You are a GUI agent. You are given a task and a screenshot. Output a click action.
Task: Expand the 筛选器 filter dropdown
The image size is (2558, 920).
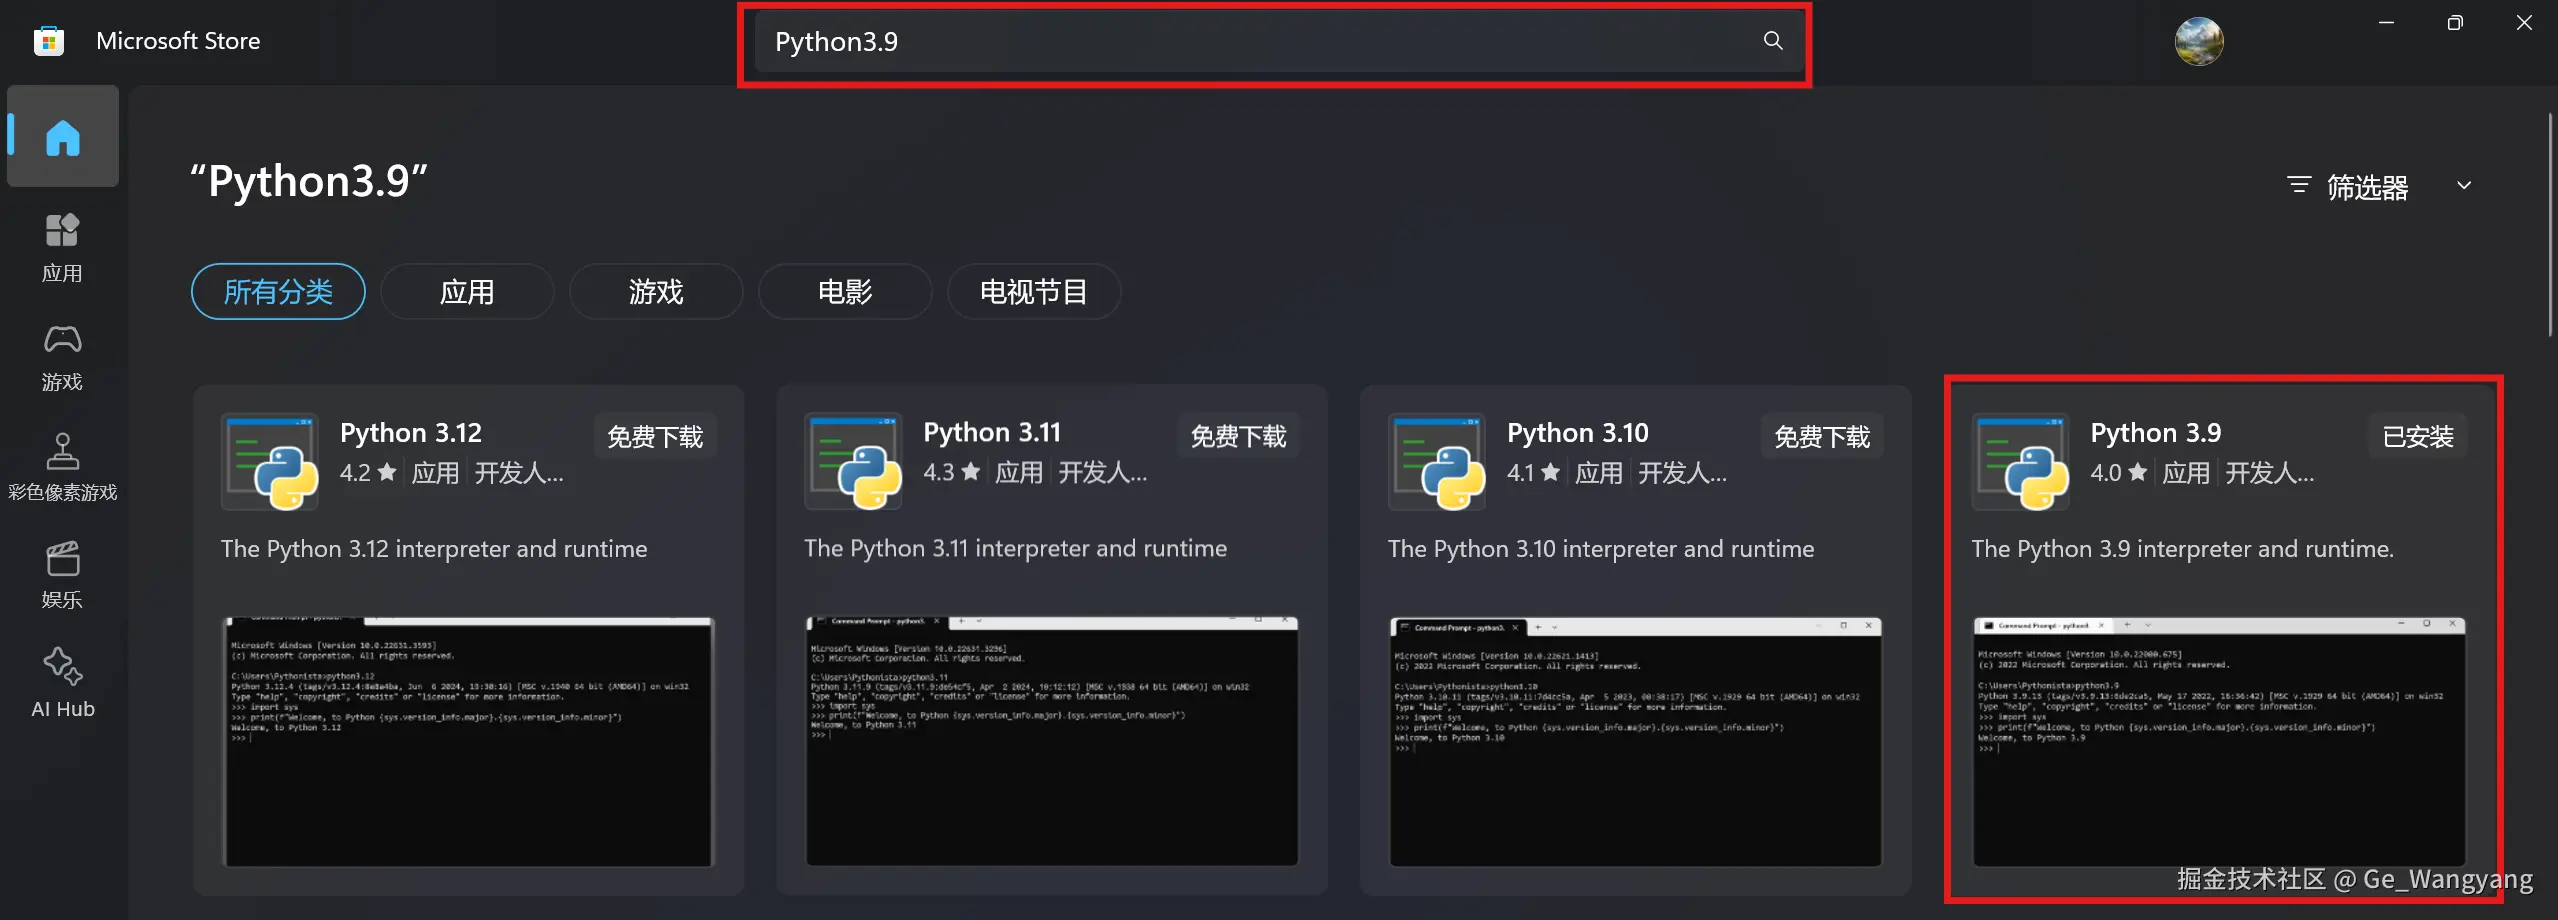click(2377, 186)
